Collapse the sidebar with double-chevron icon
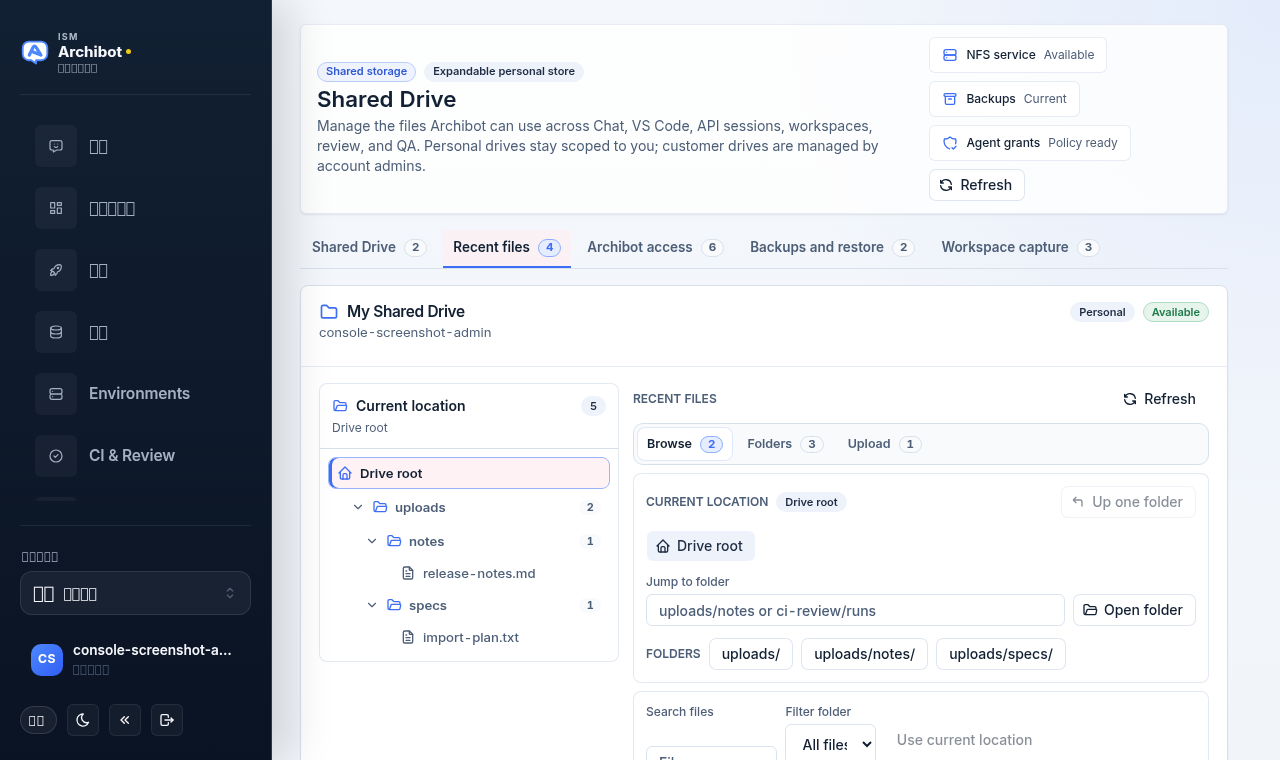Screen dimensions: 1280x760 [125, 720]
